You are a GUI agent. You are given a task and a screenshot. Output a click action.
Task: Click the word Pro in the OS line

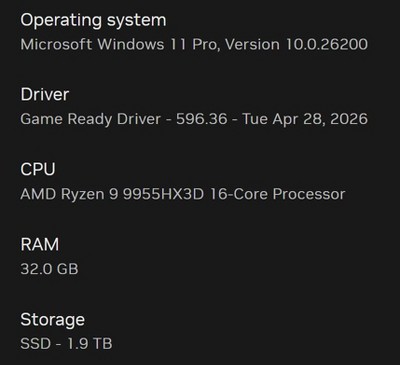206,45
